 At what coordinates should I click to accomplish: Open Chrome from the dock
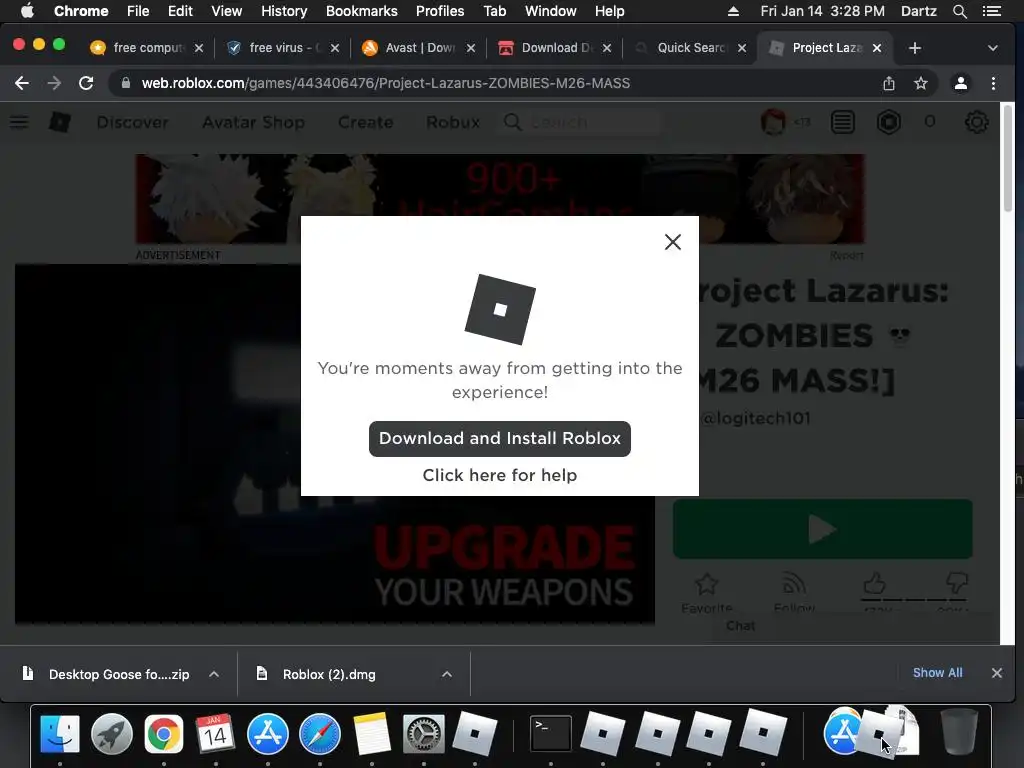164,734
